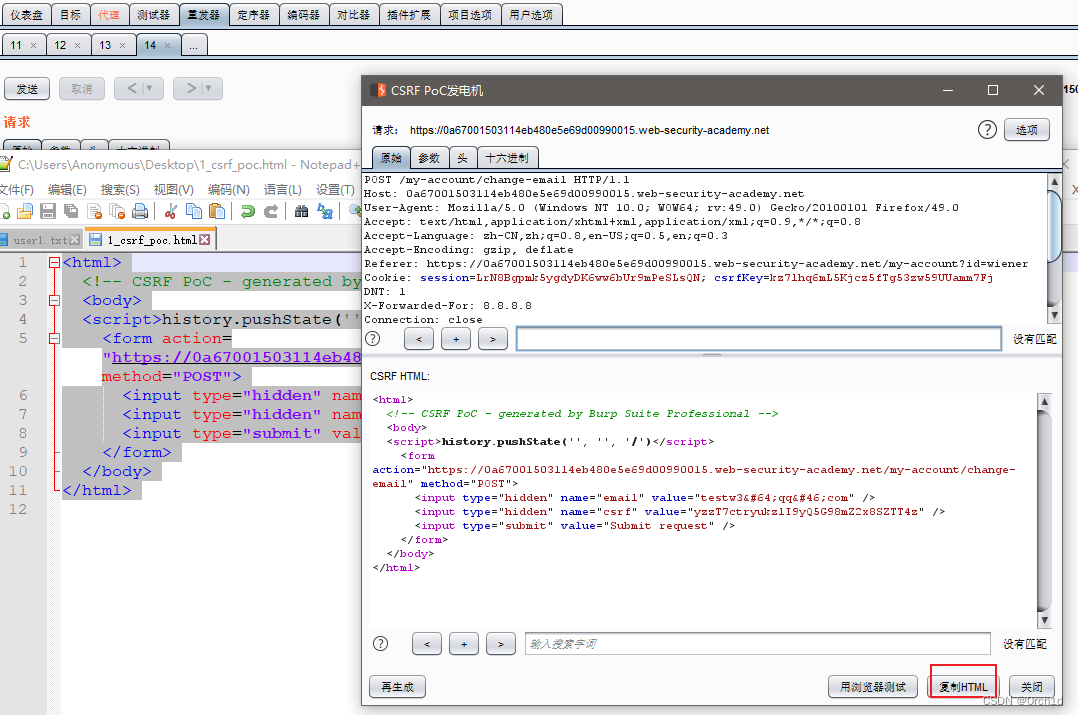1078x715 pixels.
Task: Open the previous-request history dropdown in Repeater
Action: coord(150,88)
